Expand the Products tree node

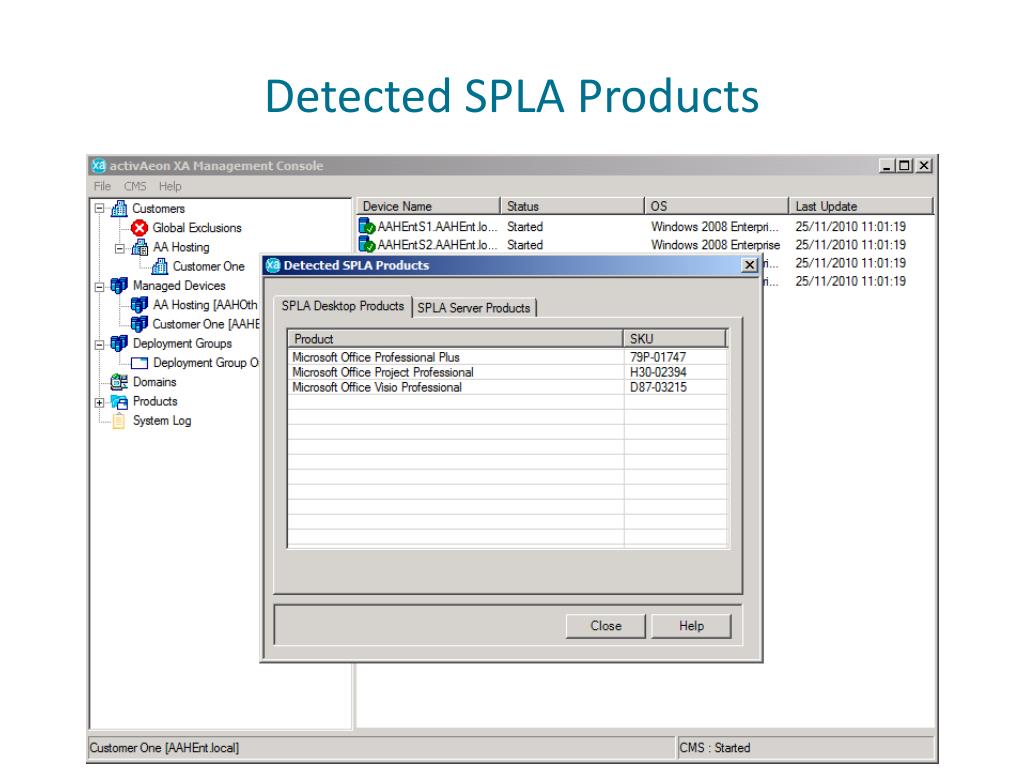[99, 403]
